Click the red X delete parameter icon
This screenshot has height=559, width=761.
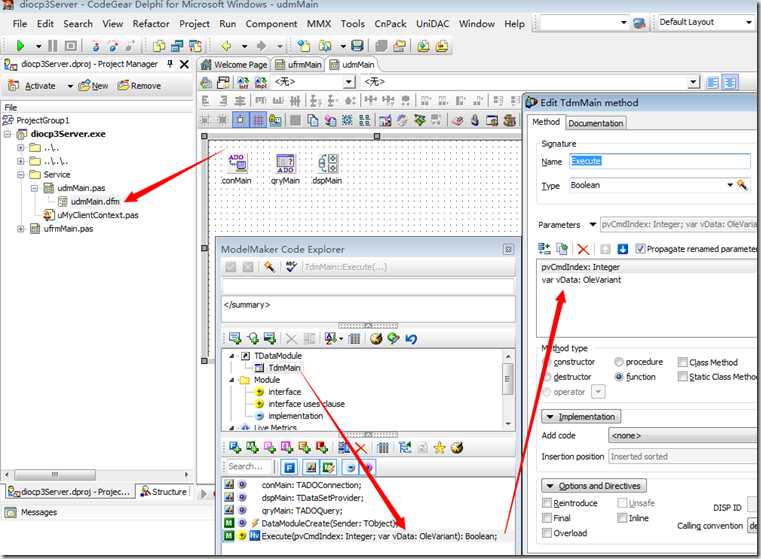click(583, 249)
